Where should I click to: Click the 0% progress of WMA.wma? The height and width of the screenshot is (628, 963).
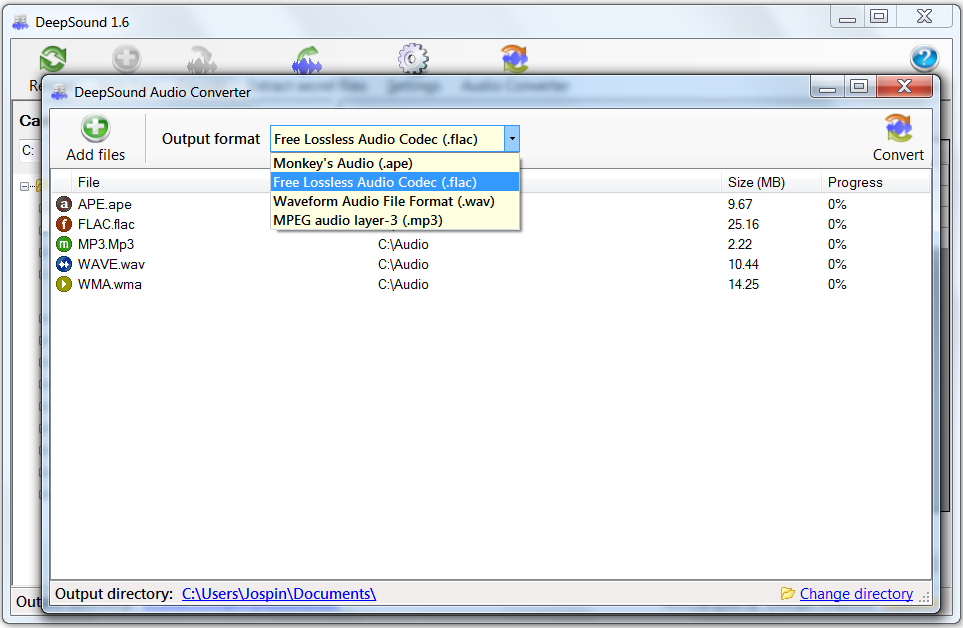(836, 284)
